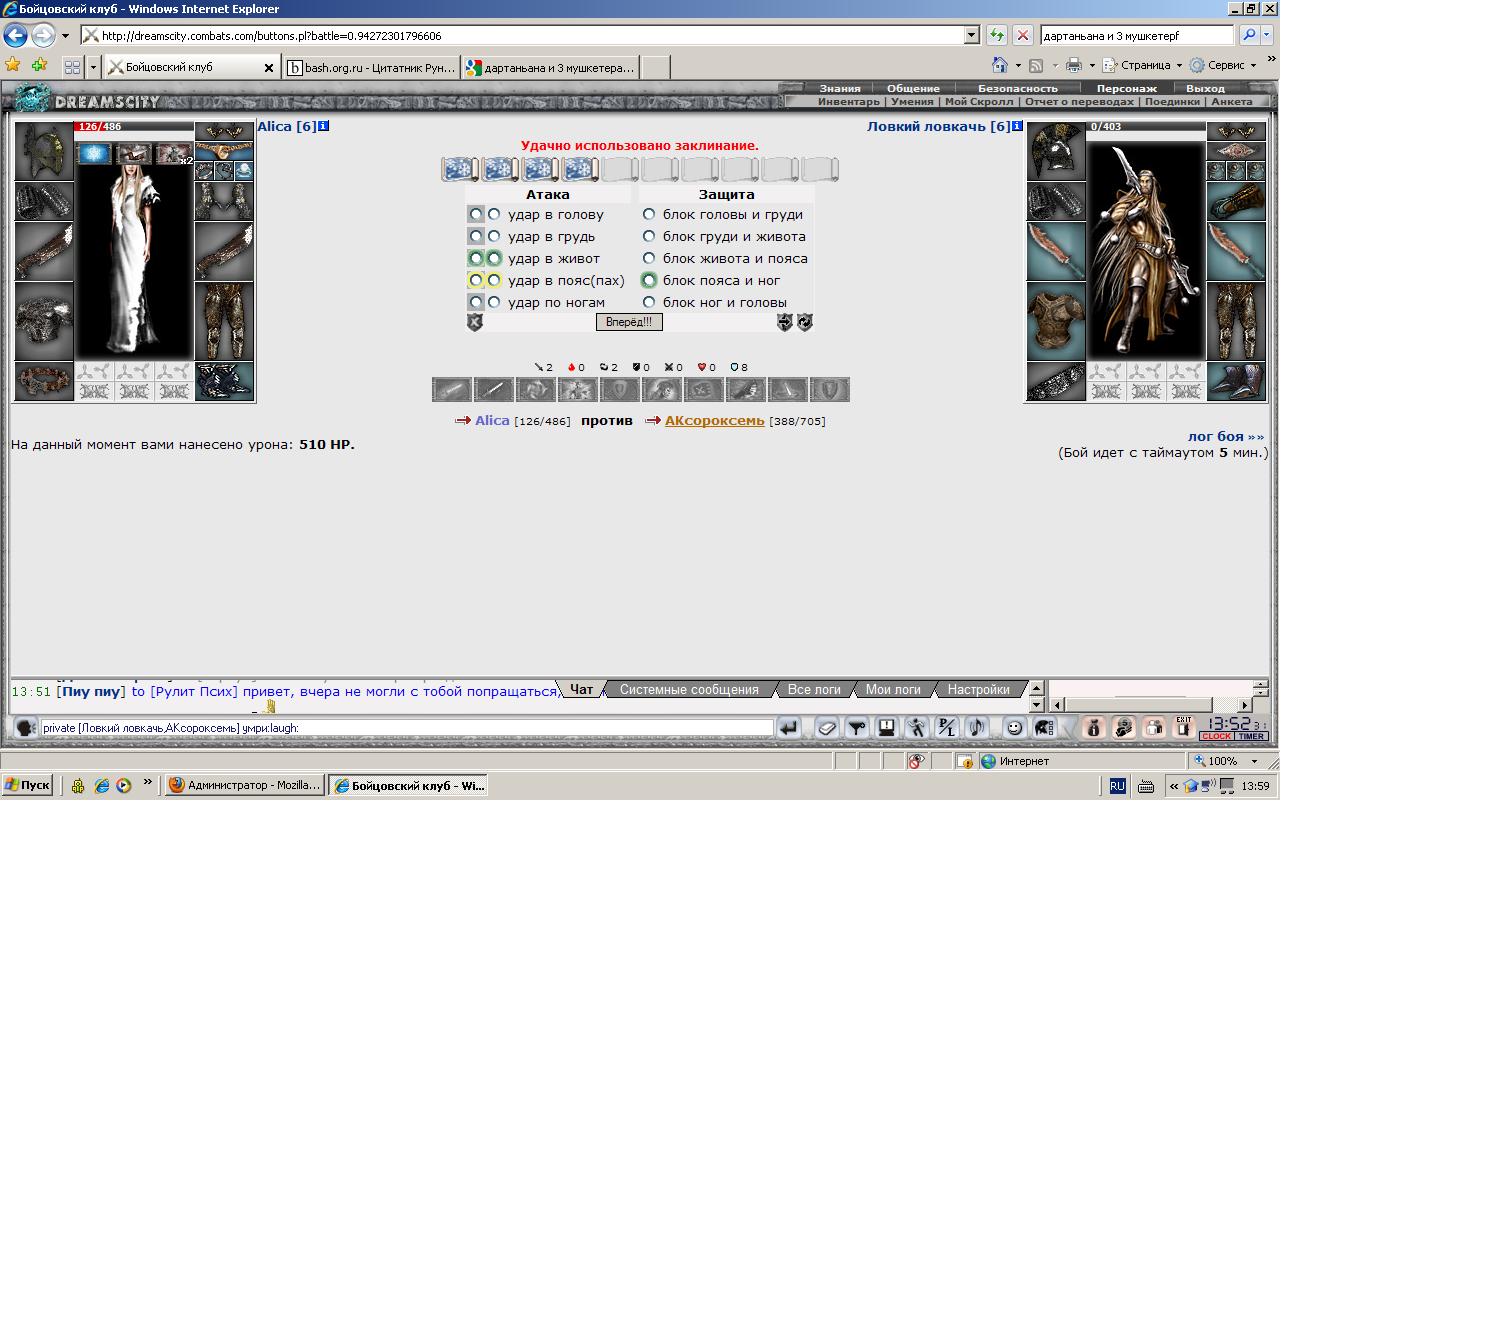The width and height of the screenshot is (1491, 1332).
Task: Click the floppy save icon in chat toolbar
Action: click(887, 728)
